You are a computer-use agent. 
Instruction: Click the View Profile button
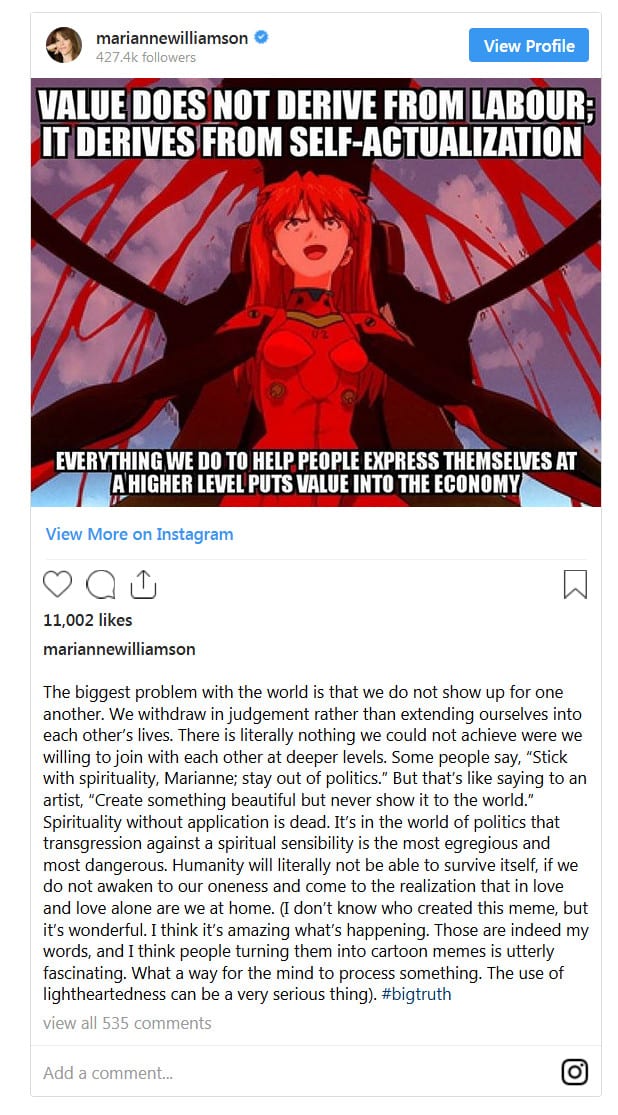[x=529, y=46]
